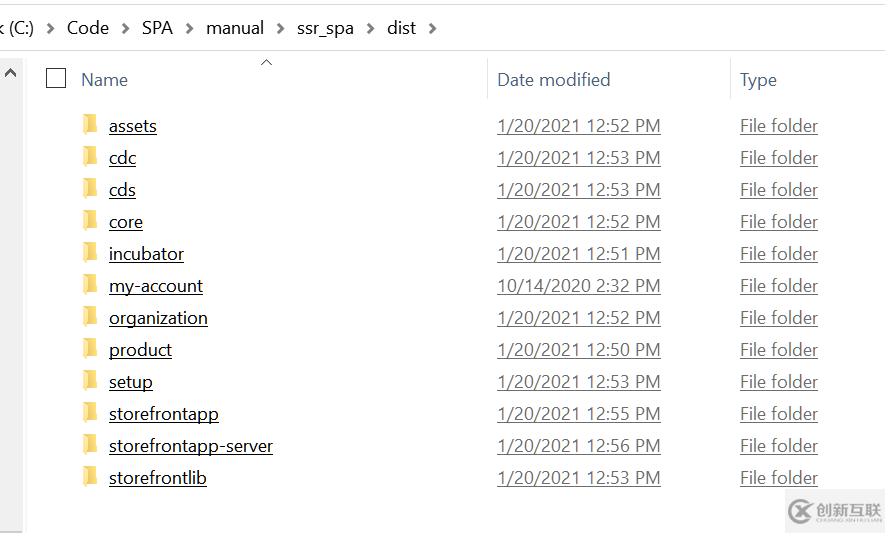
Task: Collapse navigation pane using the up arrow
Action: tap(10, 73)
